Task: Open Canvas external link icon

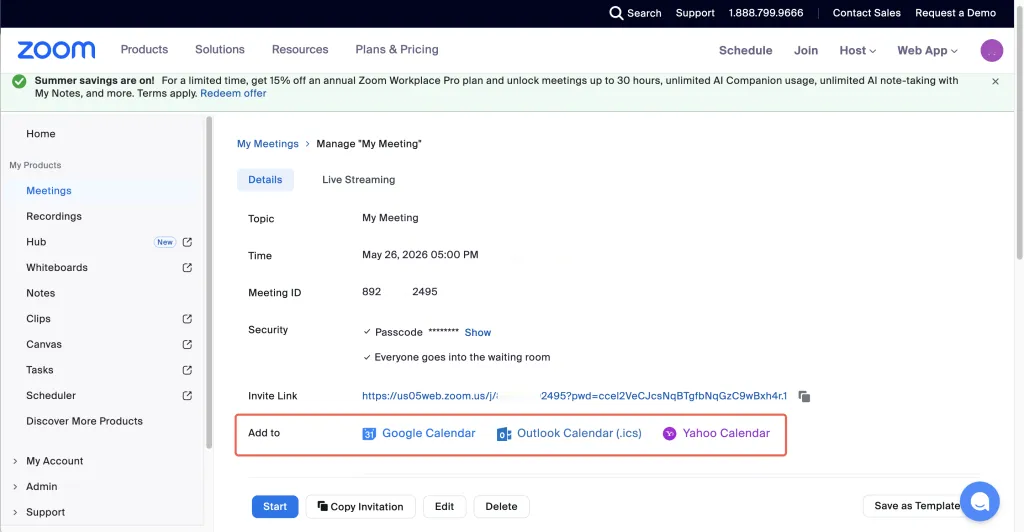Action: [187, 344]
